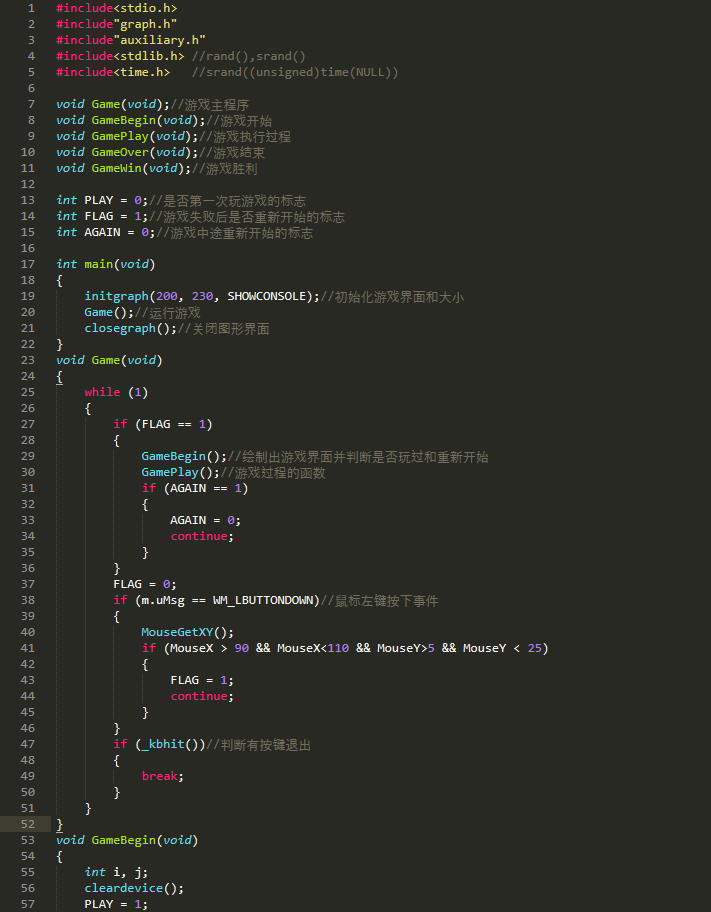Screen dimensions: 711x912
Task: Click the GameBegin prototype on line 8
Action: coord(131,120)
